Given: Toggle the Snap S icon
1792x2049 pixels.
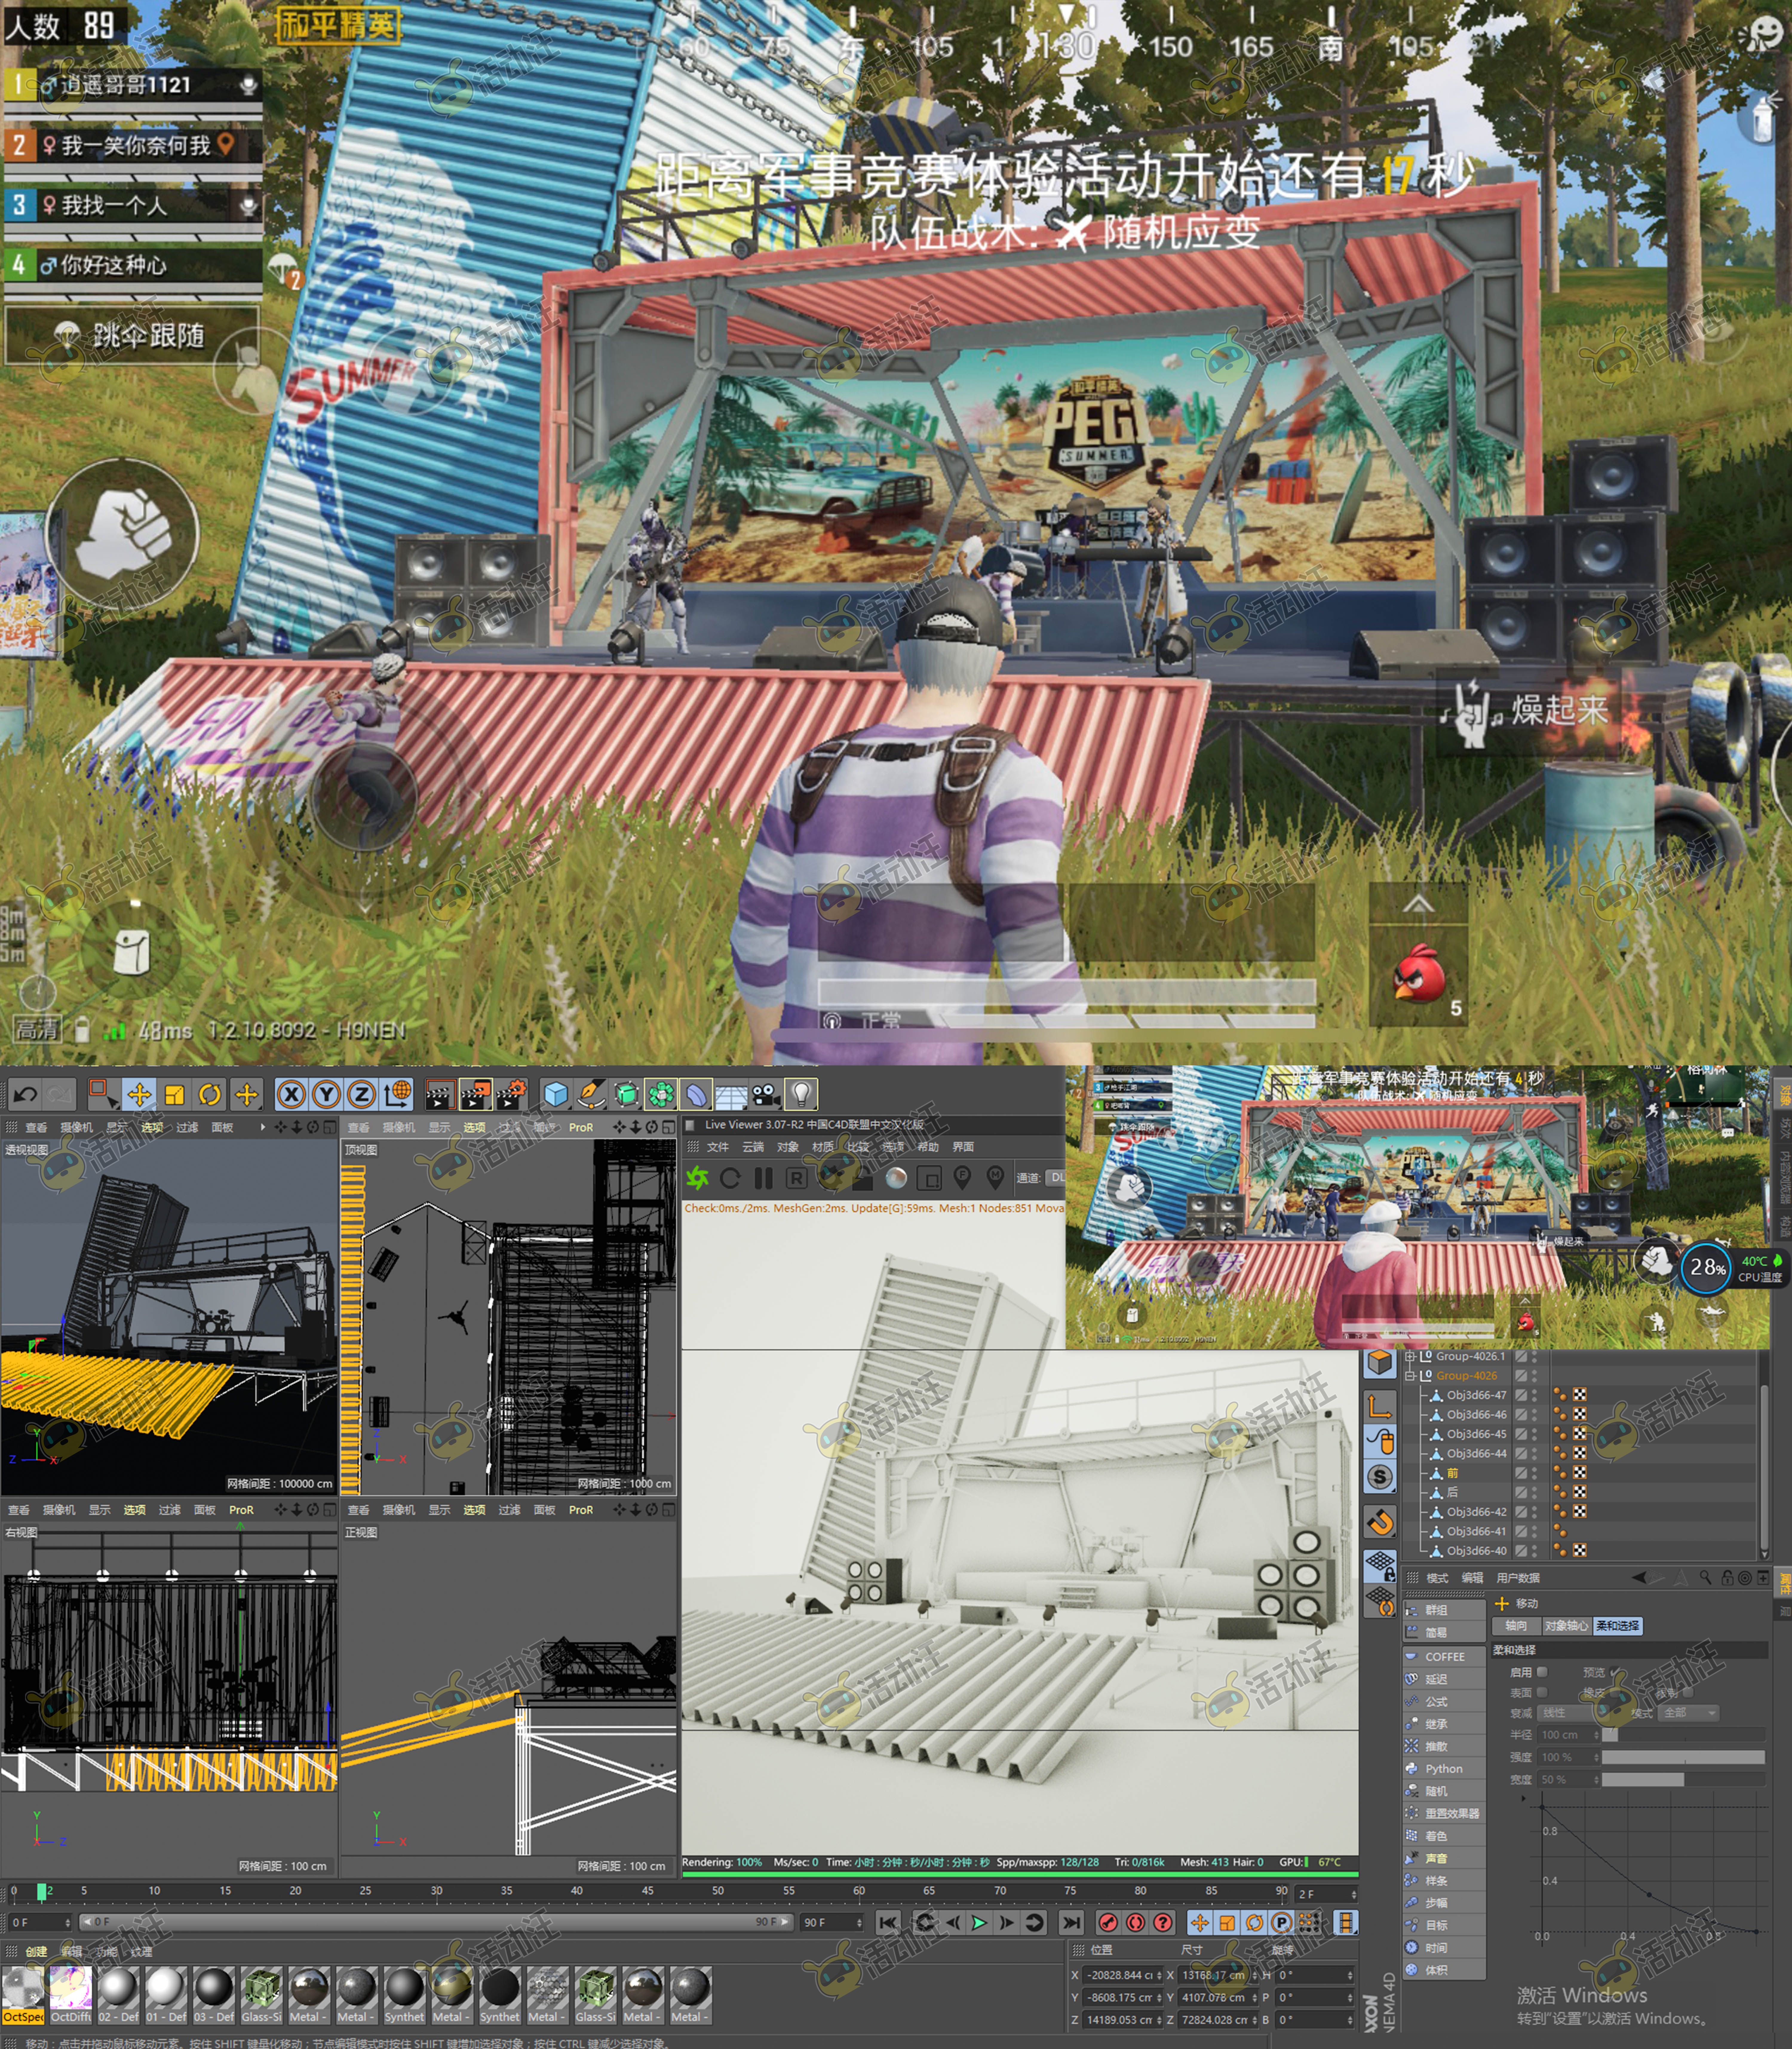Looking at the screenshot, I should [x=1380, y=1476].
